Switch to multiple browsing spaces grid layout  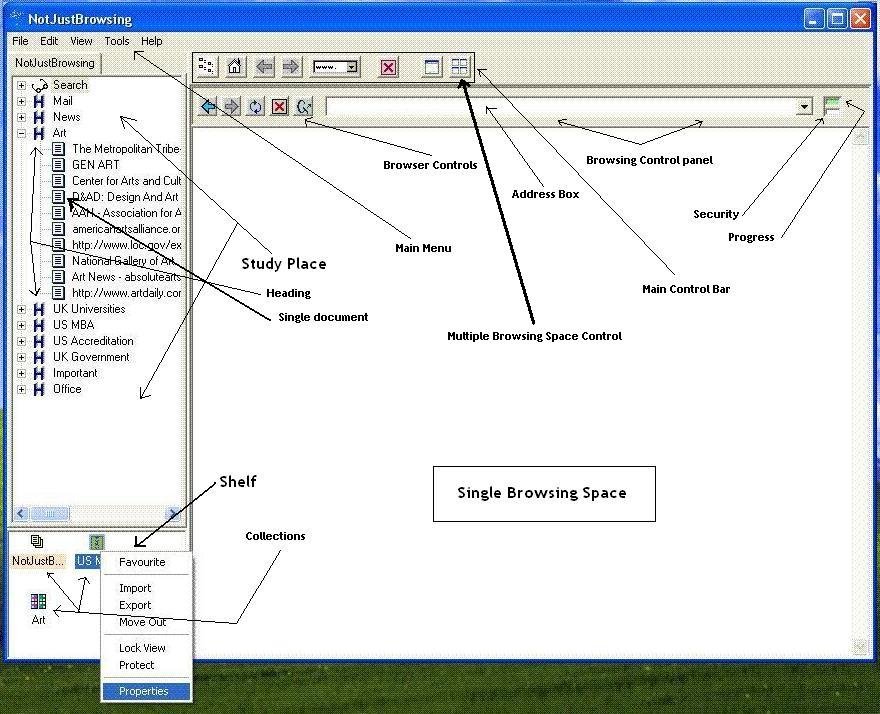[459, 67]
